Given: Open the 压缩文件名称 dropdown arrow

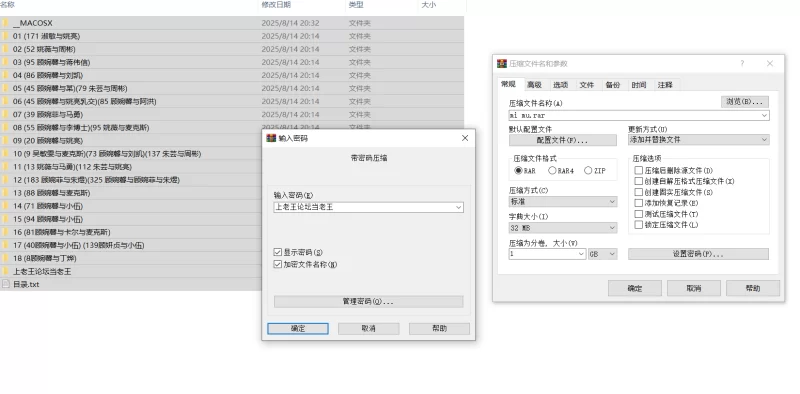Looking at the screenshot, I should (x=764, y=116).
